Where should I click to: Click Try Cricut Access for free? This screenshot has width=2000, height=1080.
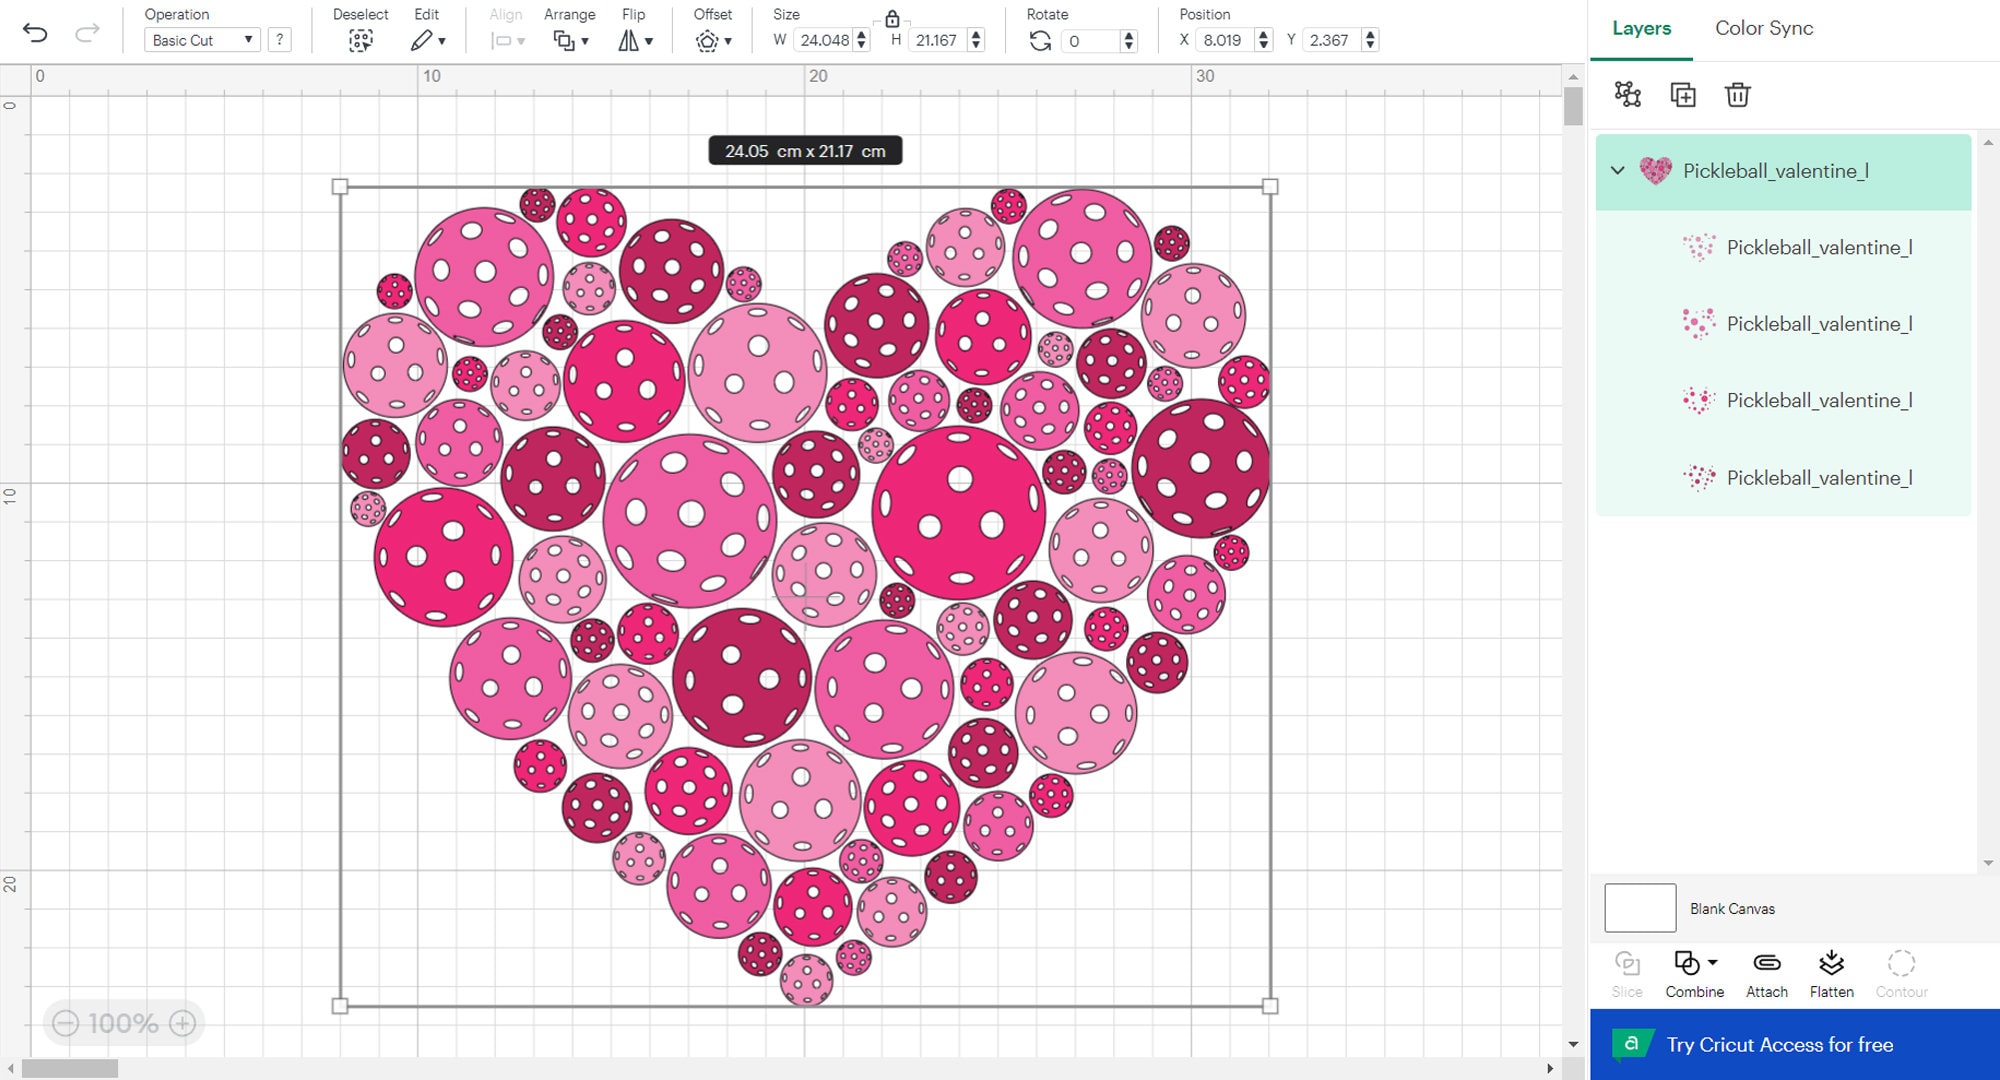(x=1779, y=1044)
